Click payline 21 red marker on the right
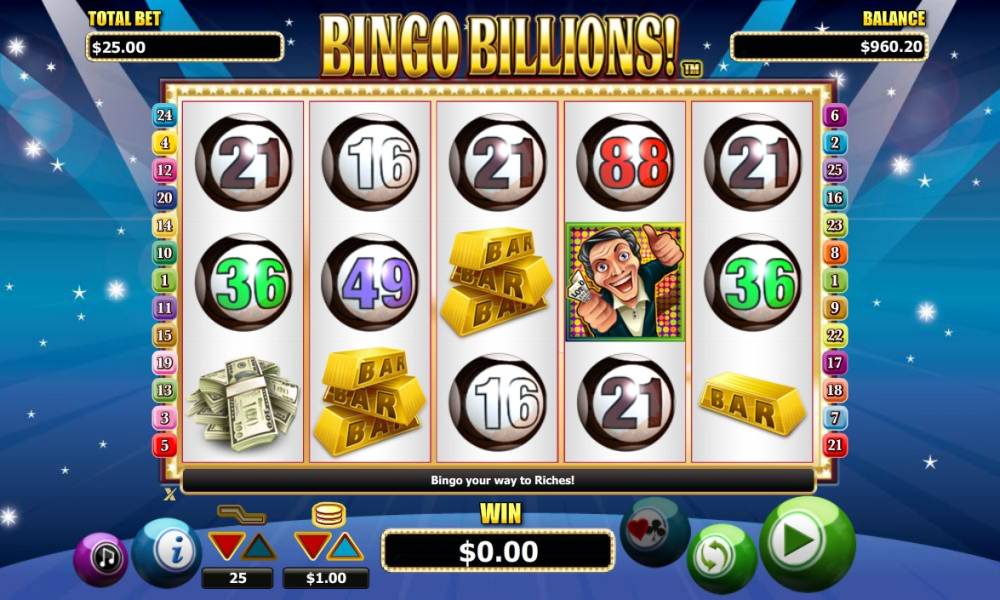This screenshot has width=1000, height=600. pos(835,445)
